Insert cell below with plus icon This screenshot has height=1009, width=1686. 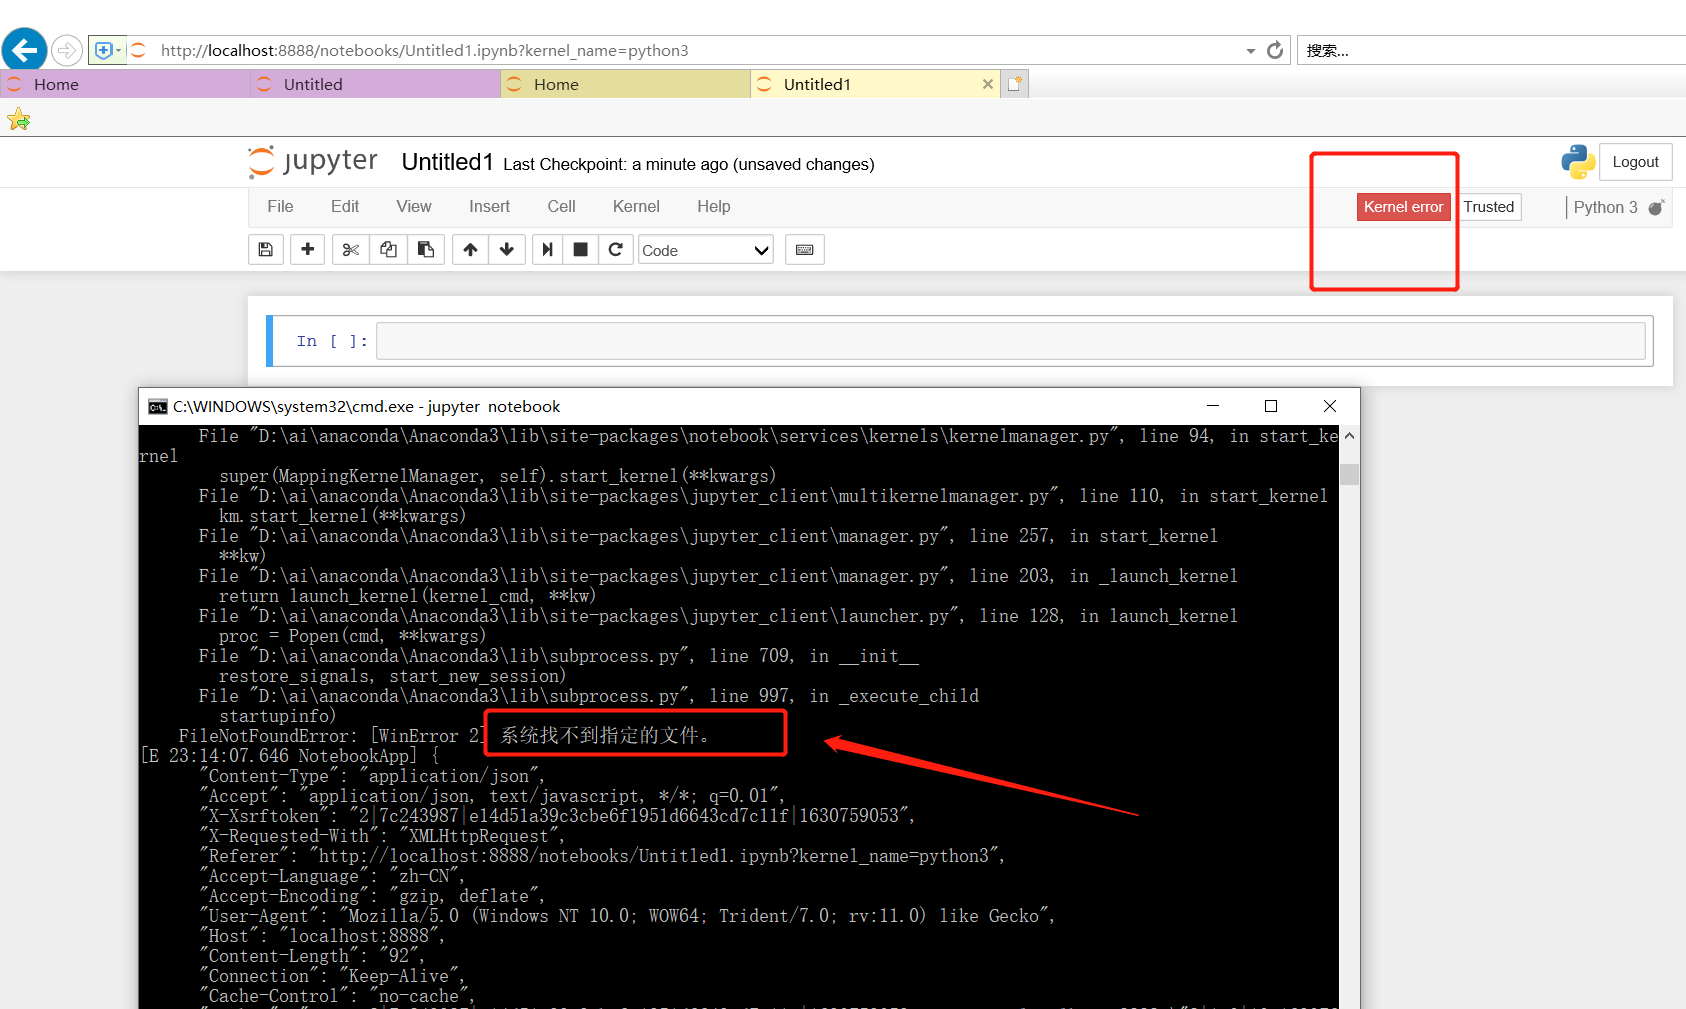[x=308, y=249]
